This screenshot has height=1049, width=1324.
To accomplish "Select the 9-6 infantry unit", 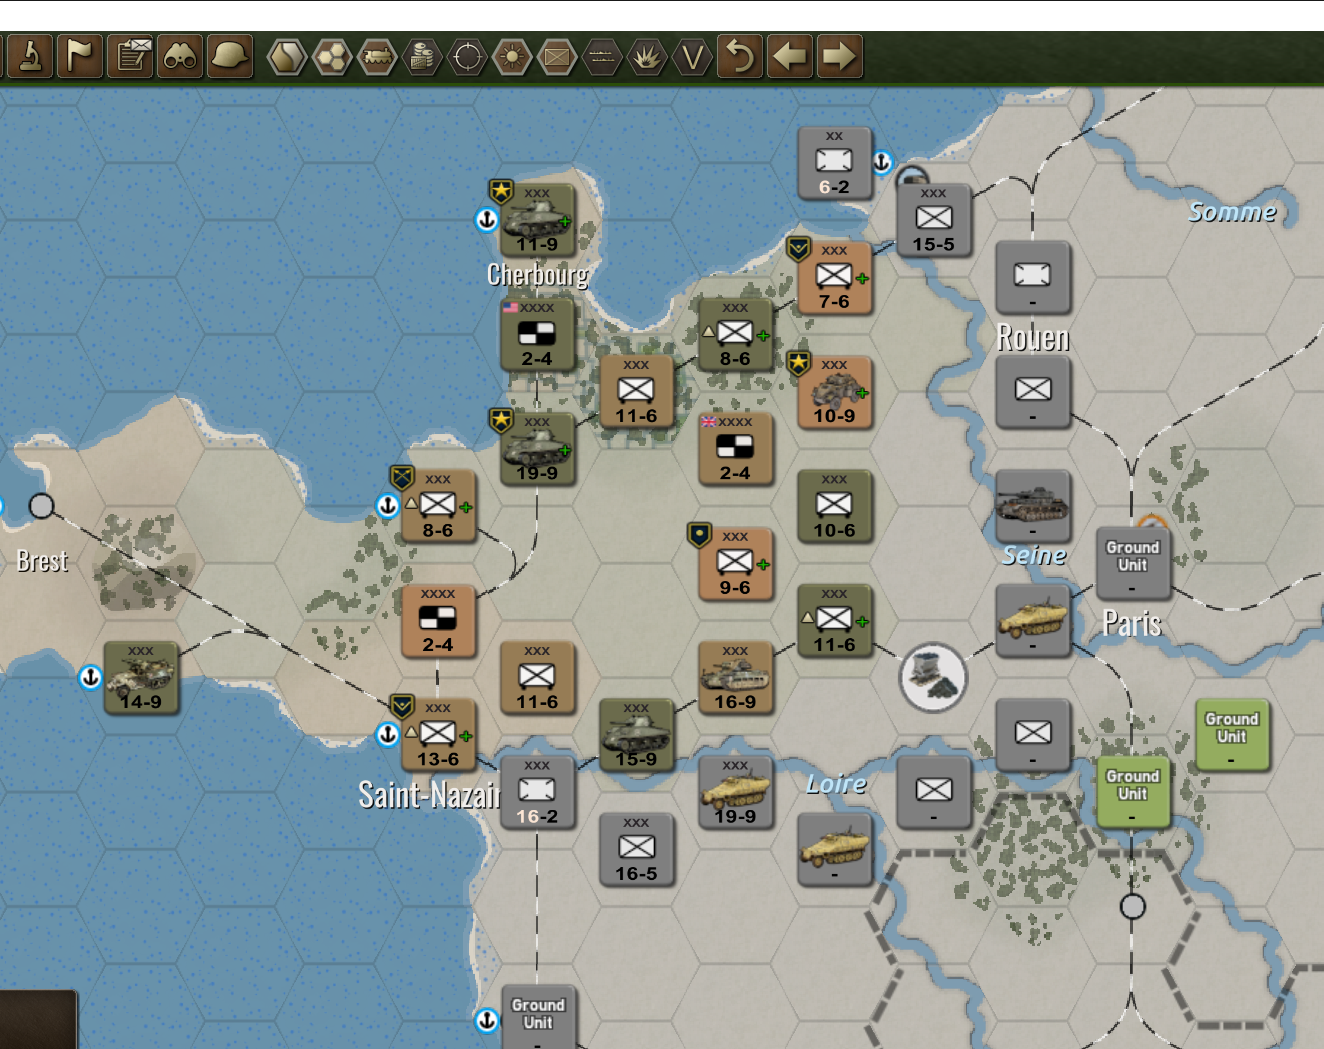I will point(735,563).
